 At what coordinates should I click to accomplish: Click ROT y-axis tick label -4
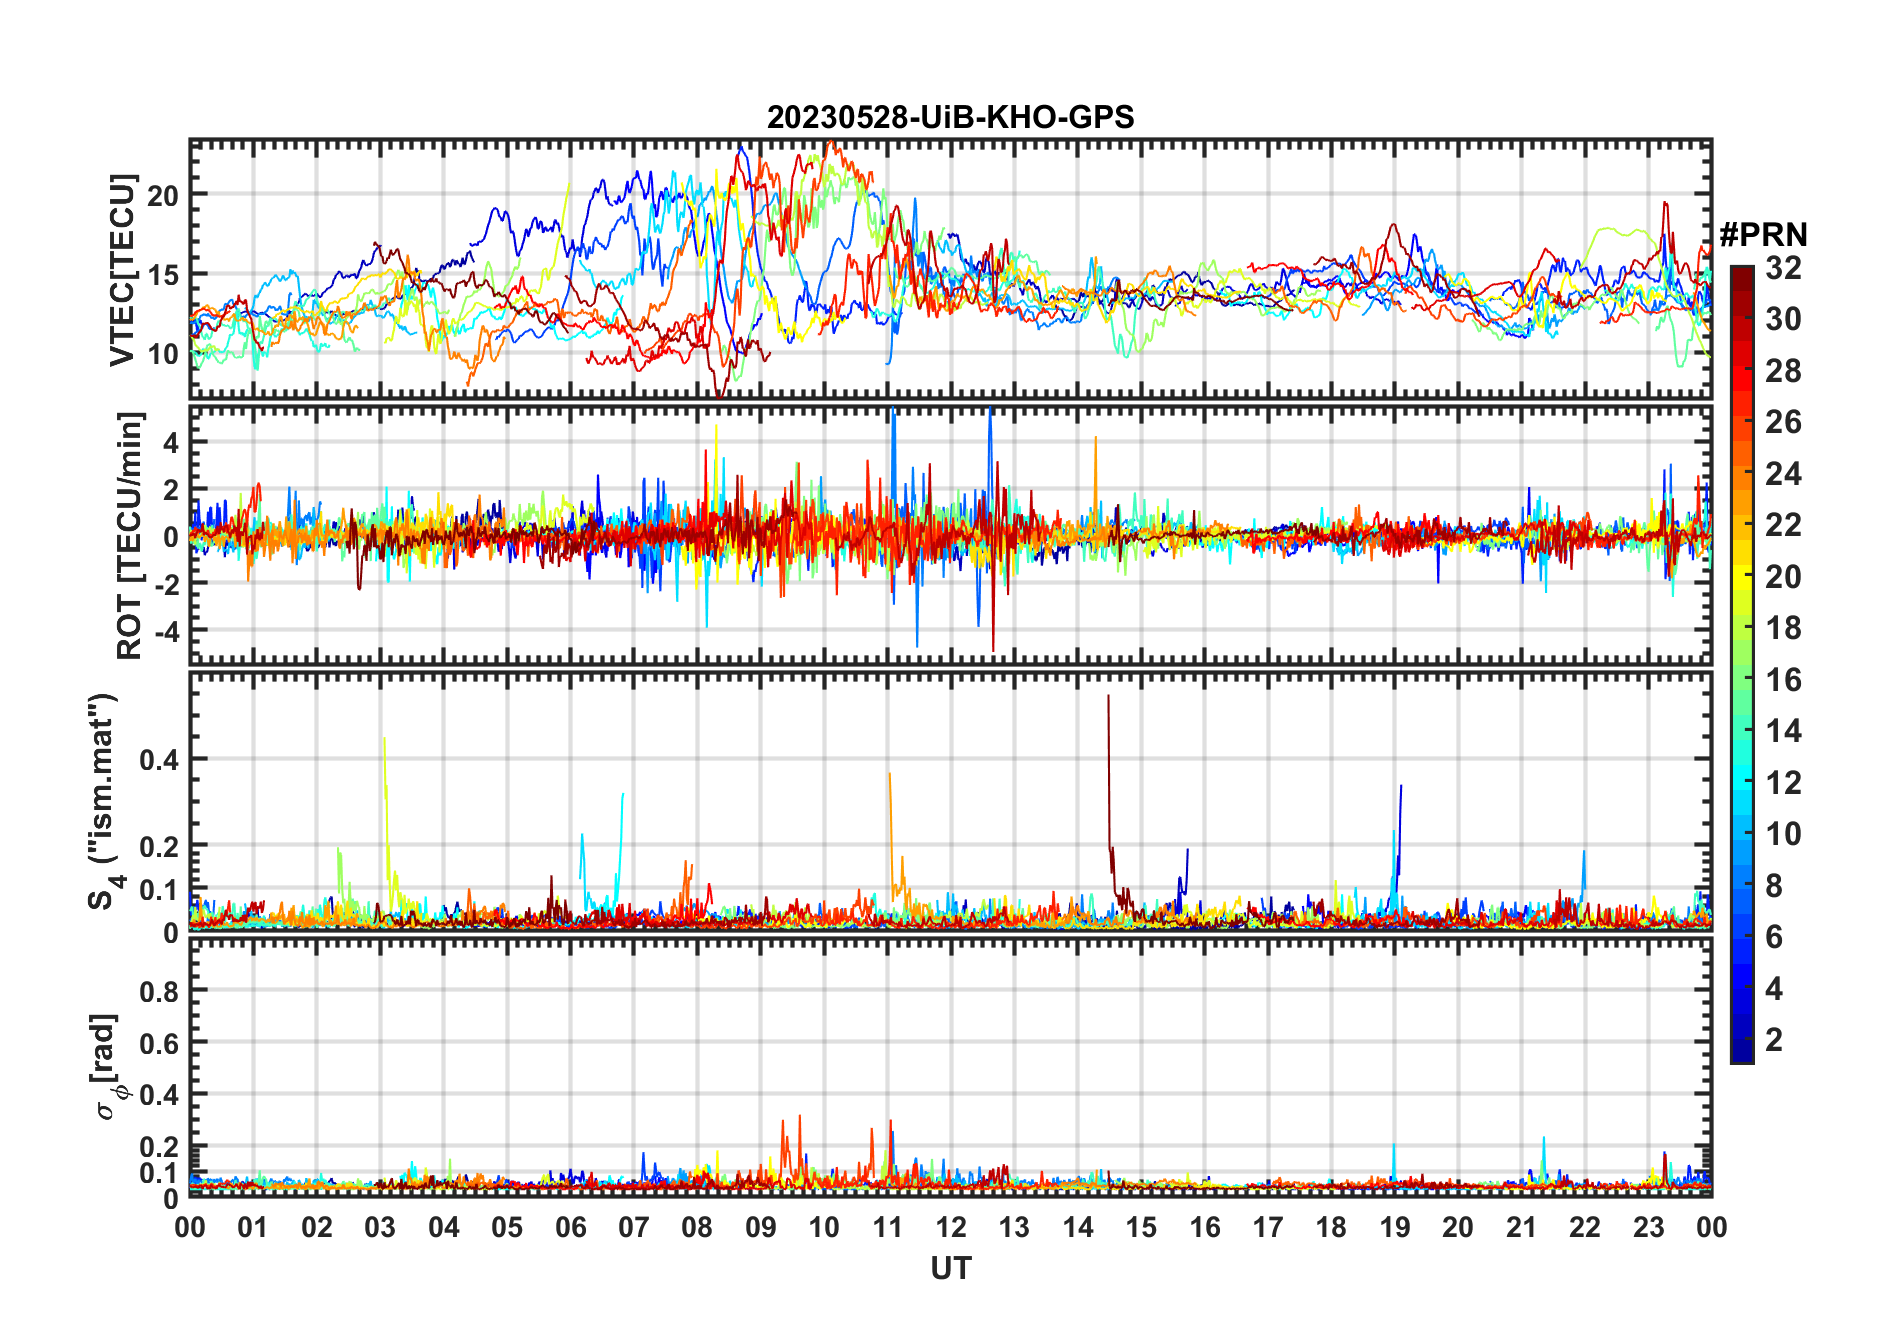pyautogui.click(x=165, y=632)
